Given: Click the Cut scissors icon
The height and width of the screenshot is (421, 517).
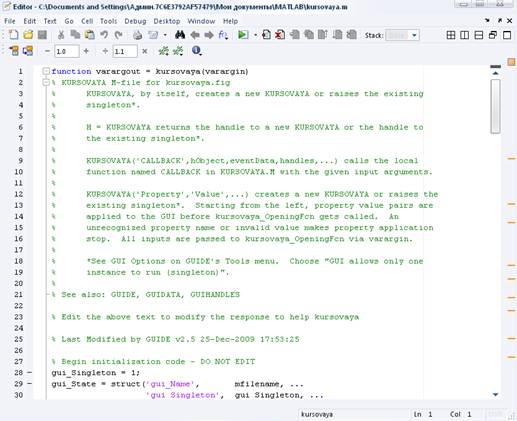Looking at the screenshot, I should (61, 35).
